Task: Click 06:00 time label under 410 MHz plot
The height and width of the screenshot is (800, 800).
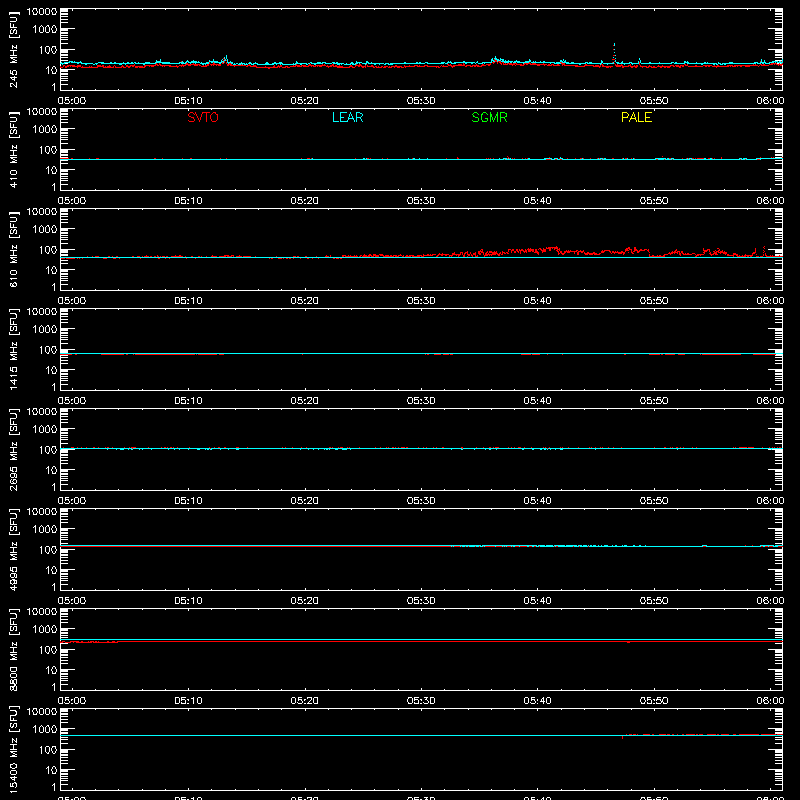Action: [x=770, y=201]
